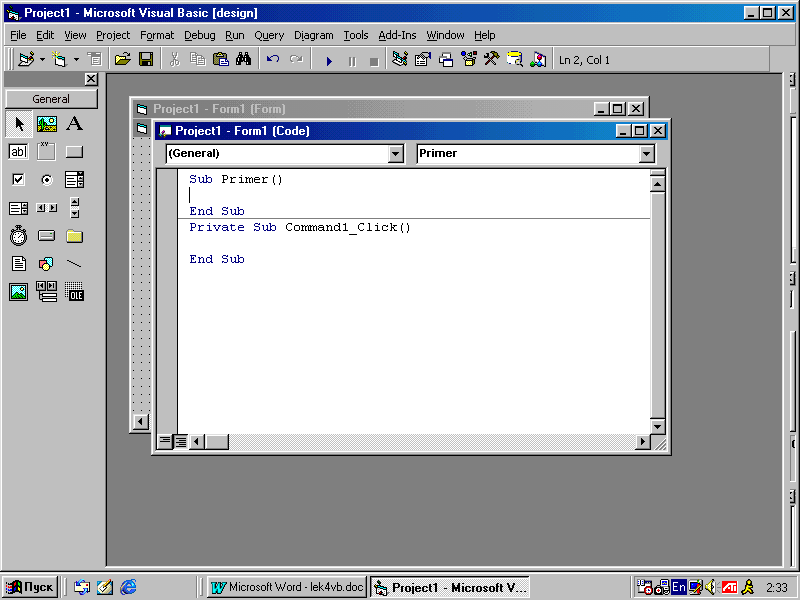Select the Label control tool

pos(74,124)
